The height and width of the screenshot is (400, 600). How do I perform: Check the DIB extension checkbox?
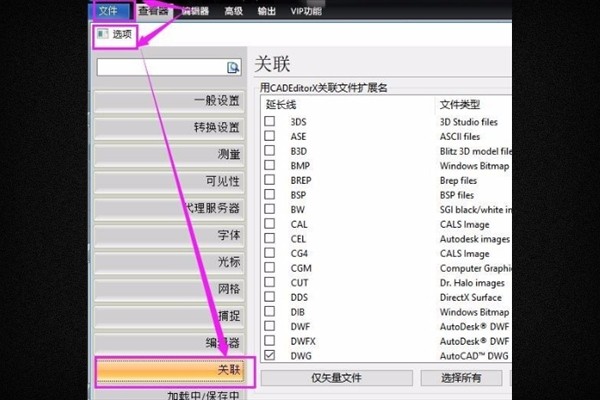click(269, 311)
